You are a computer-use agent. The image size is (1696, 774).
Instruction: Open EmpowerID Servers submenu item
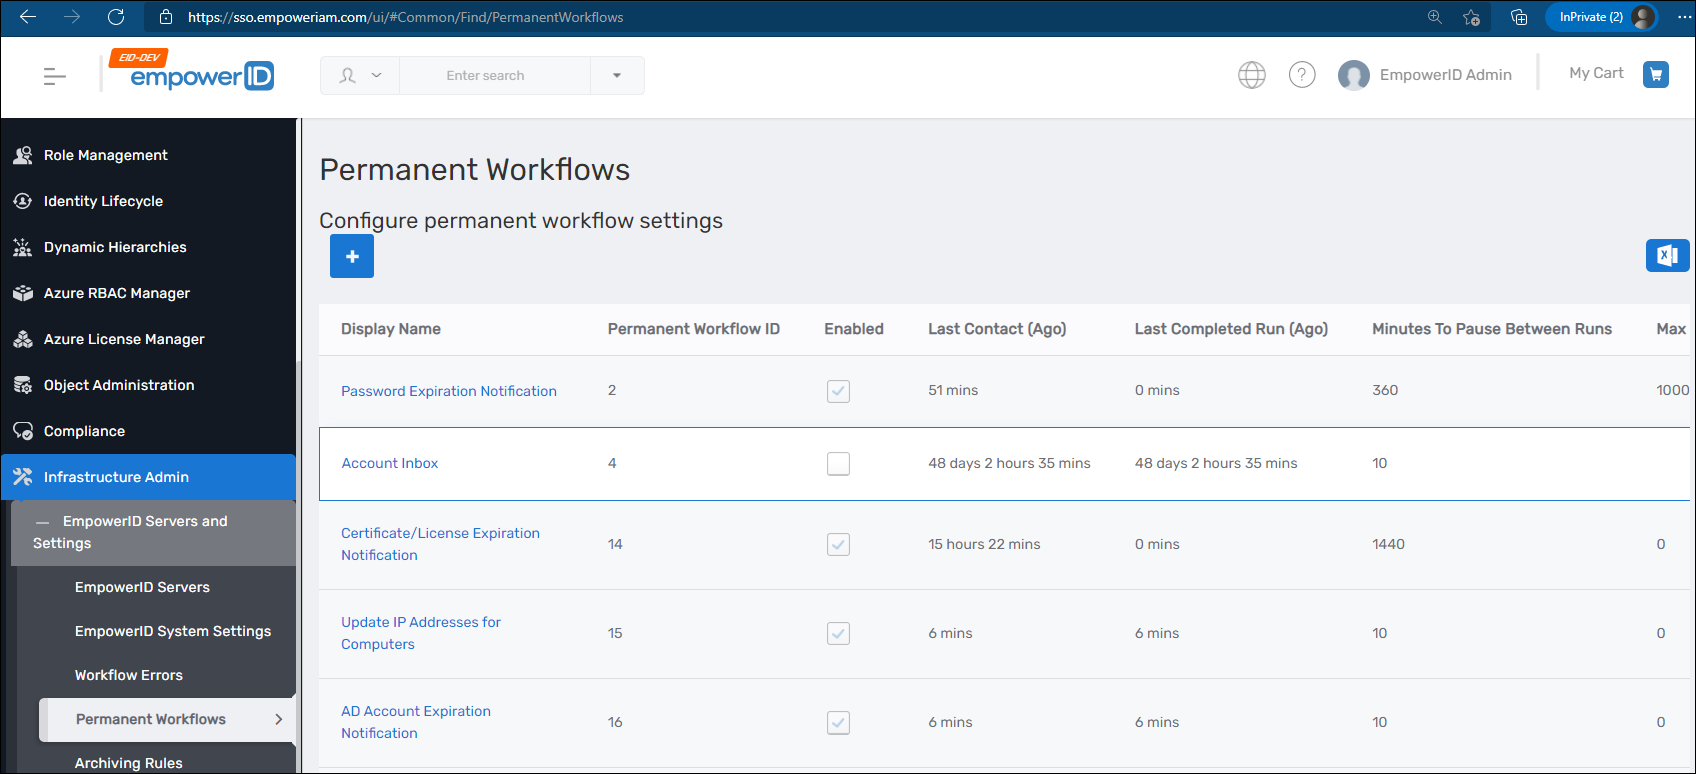pos(142,587)
